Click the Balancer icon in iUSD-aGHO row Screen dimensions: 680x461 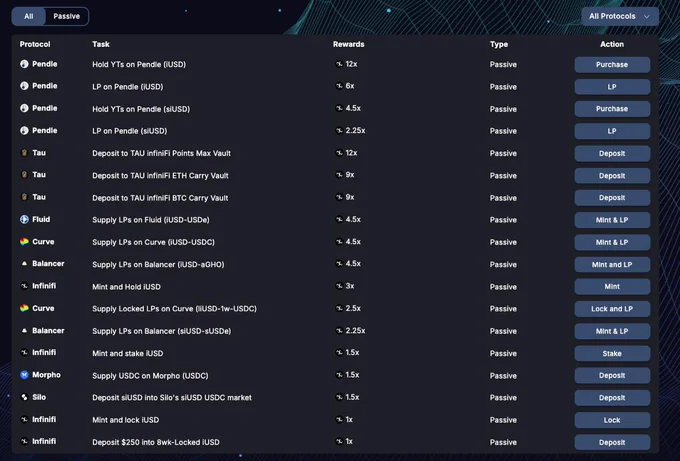click(24, 264)
